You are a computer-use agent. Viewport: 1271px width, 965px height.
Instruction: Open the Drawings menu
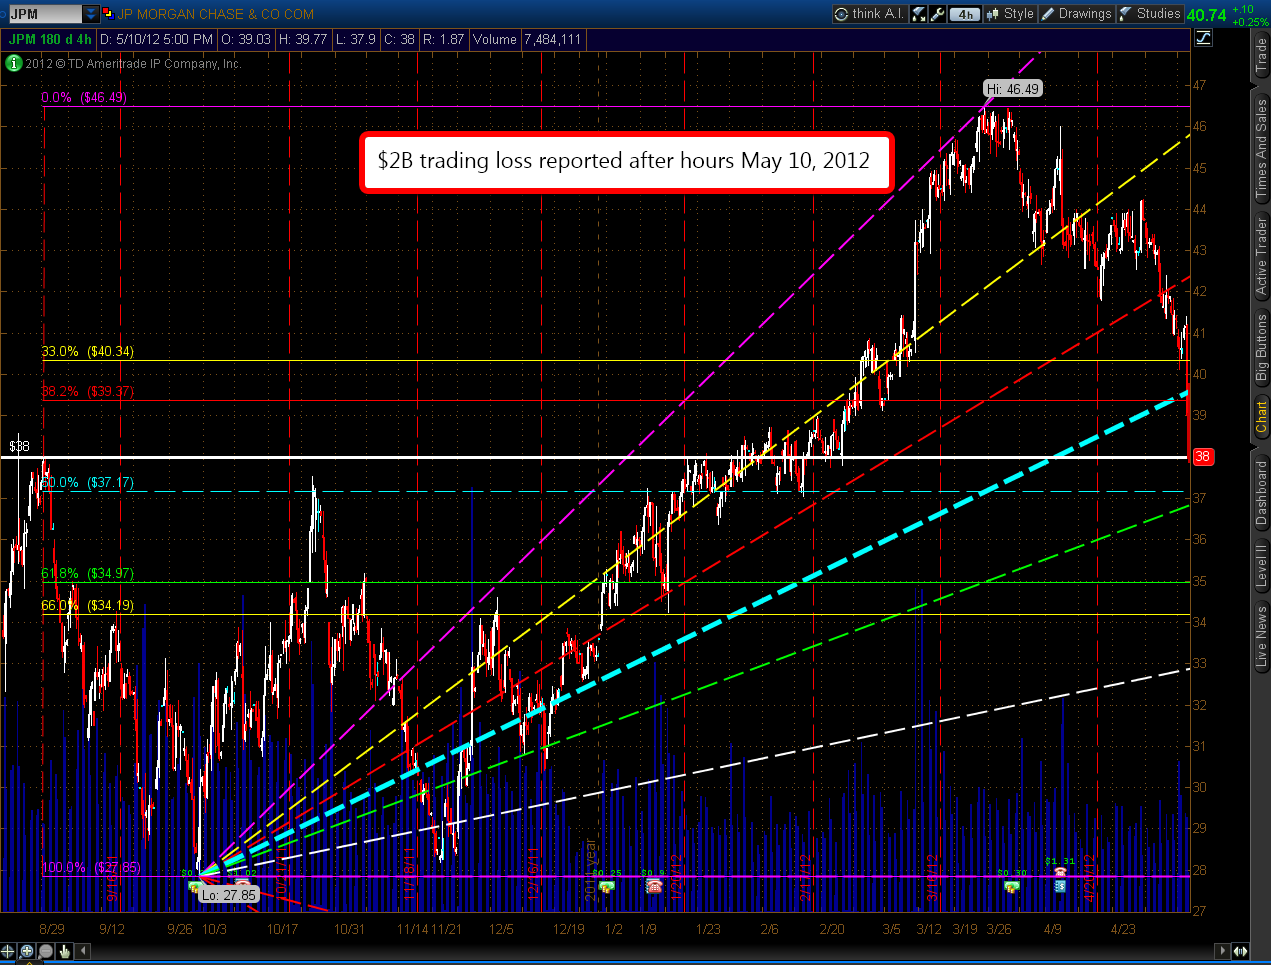click(1076, 14)
